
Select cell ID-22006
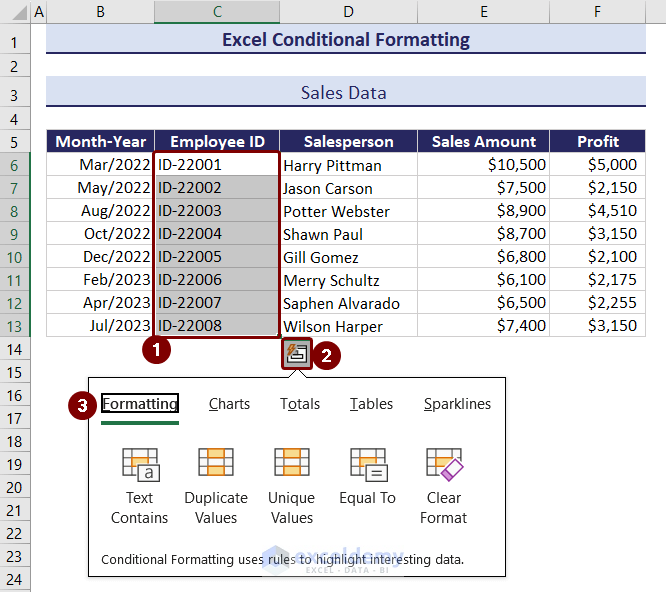click(x=217, y=279)
